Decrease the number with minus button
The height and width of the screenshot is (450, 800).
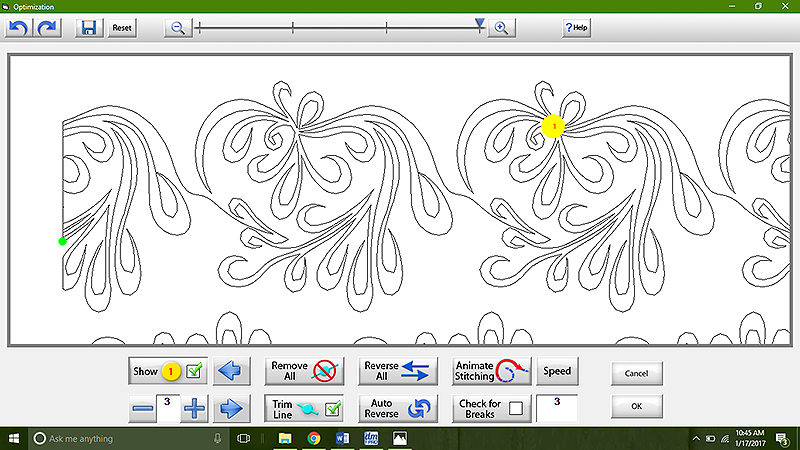pyautogui.click(x=143, y=409)
